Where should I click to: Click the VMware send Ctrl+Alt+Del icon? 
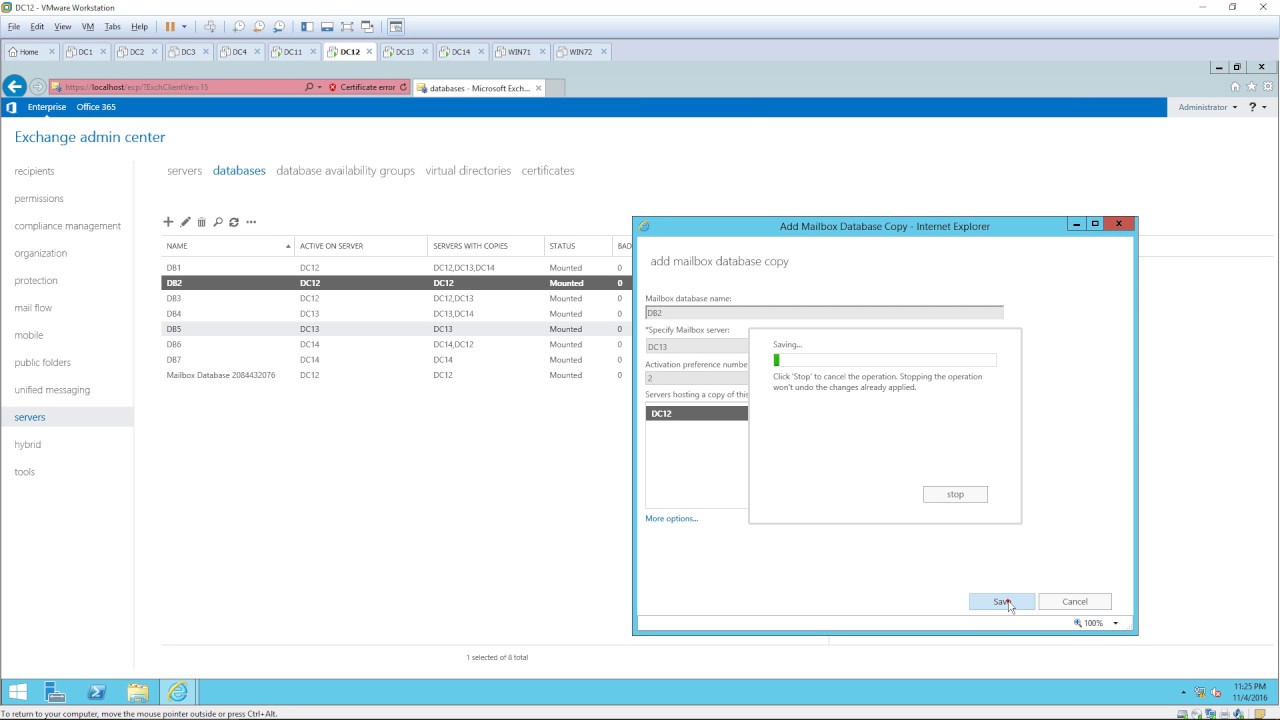(210, 26)
